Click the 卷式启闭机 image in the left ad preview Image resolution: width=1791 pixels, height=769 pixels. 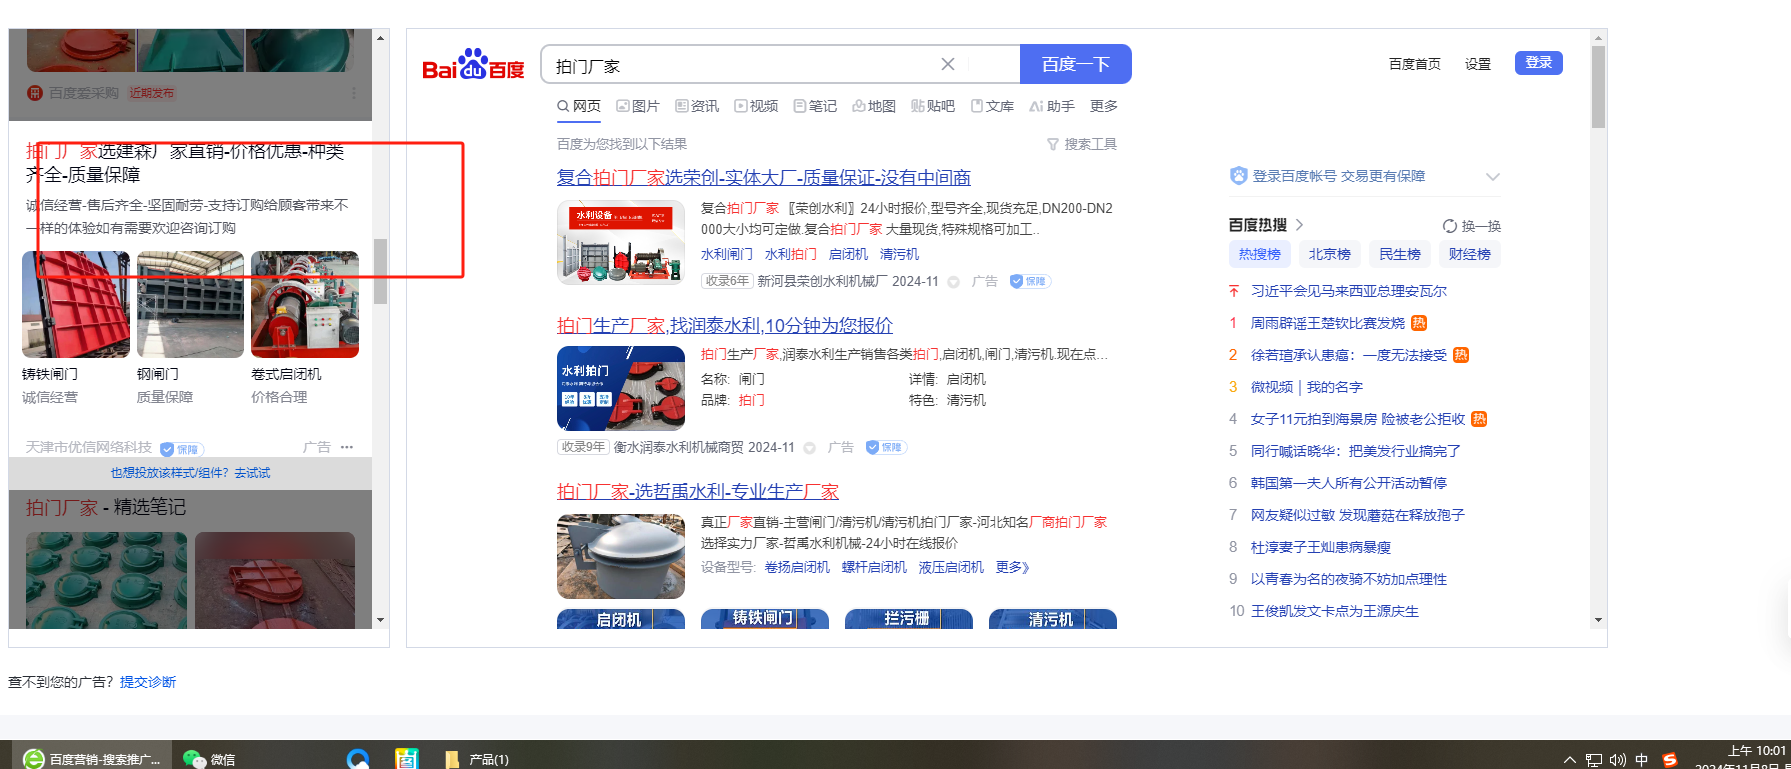click(305, 304)
